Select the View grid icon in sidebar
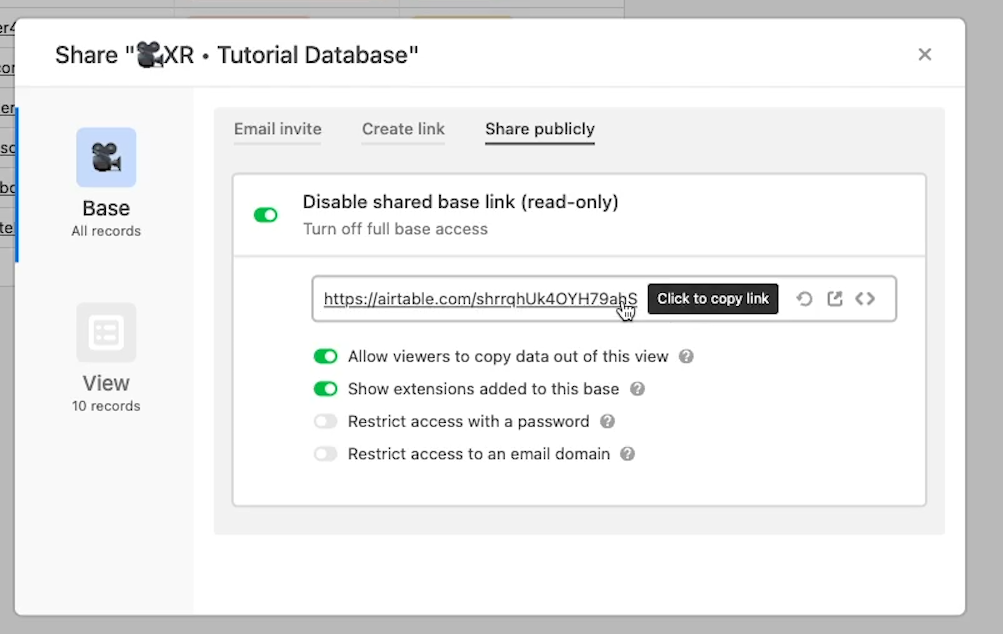The image size is (1003, 634). tap(106, 333)
